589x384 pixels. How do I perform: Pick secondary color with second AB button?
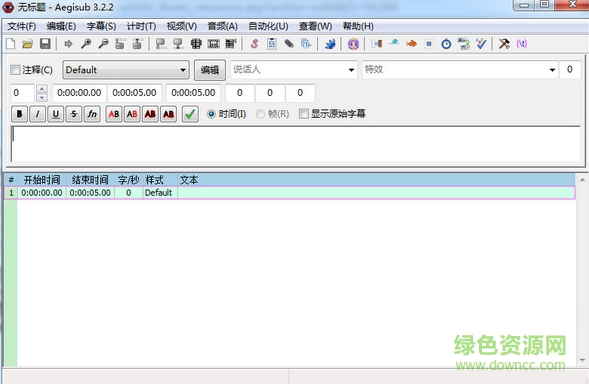point(132,113)
